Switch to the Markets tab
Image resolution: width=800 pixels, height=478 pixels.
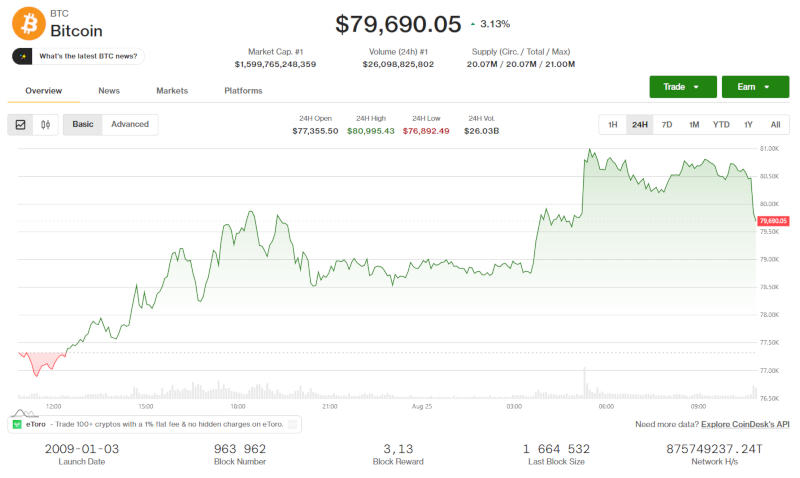pos(172,91)
